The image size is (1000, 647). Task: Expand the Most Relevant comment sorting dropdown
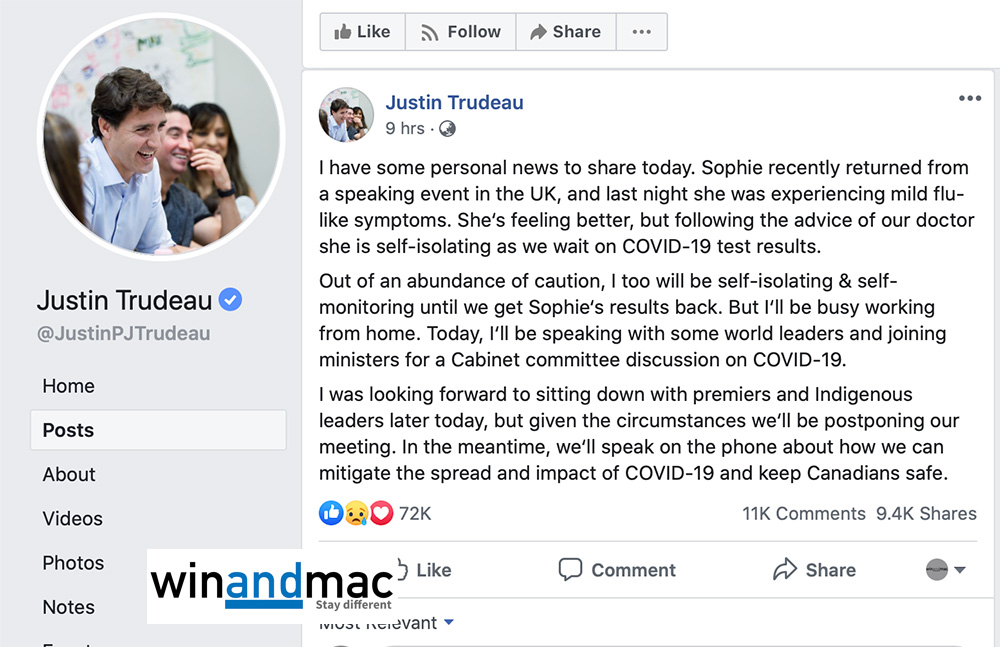point(448,623)
